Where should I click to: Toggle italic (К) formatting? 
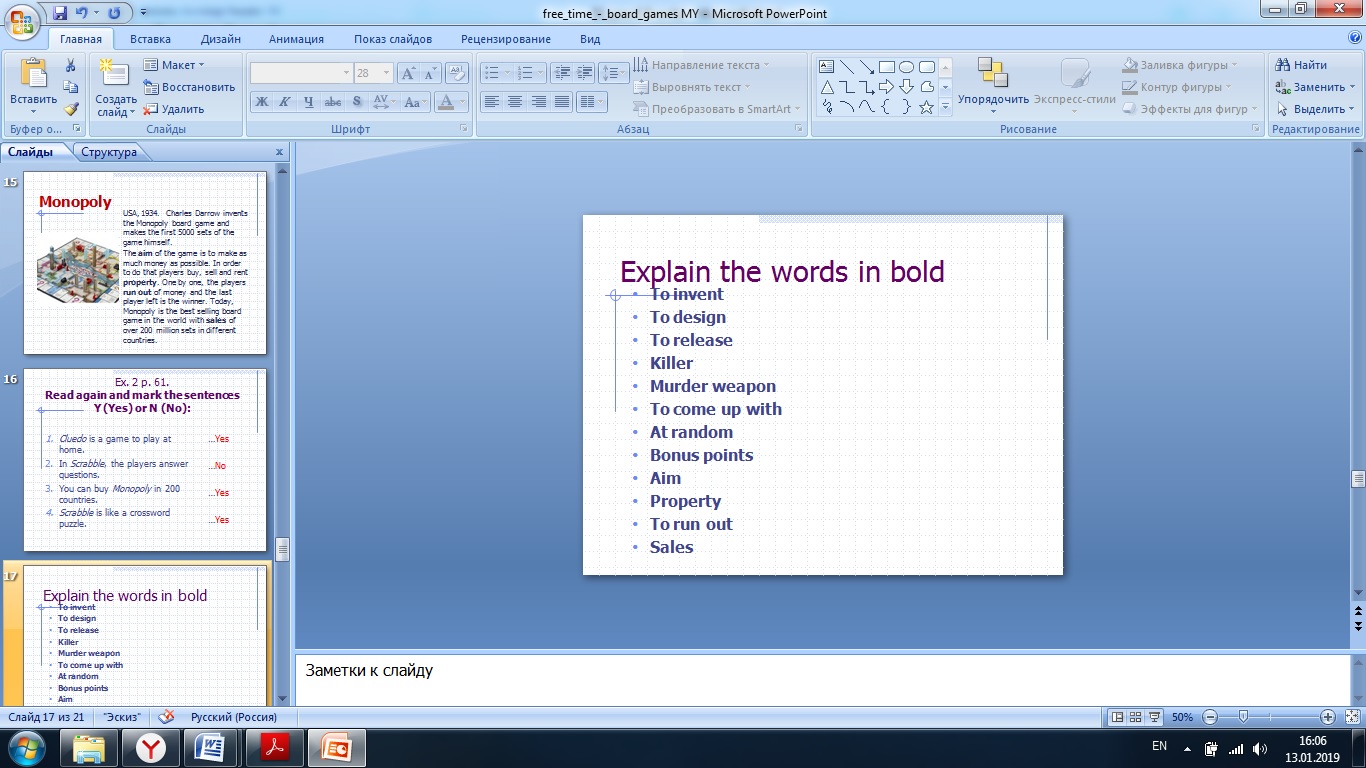click(285, 102)
